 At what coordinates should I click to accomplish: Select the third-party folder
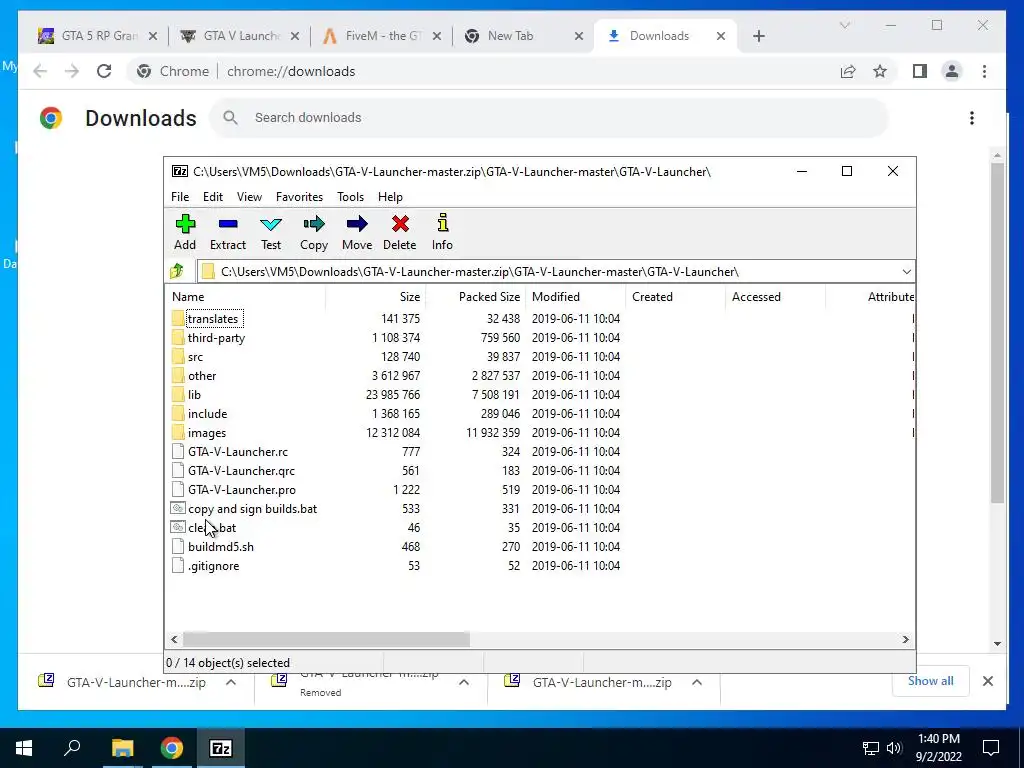click(x=216, y=338)
